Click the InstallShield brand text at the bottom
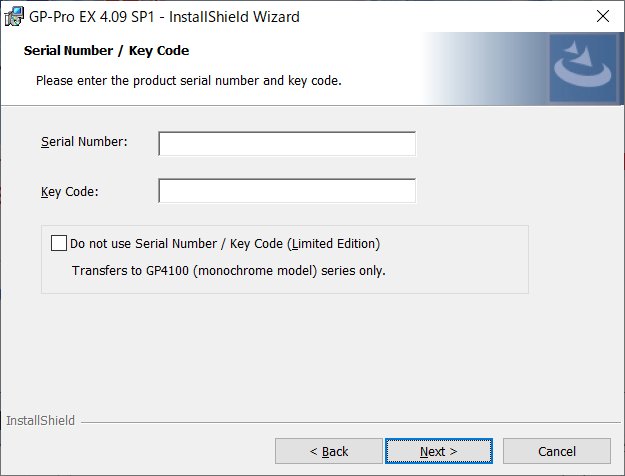This screenshot has width=625, height=476. pos(41,421)
